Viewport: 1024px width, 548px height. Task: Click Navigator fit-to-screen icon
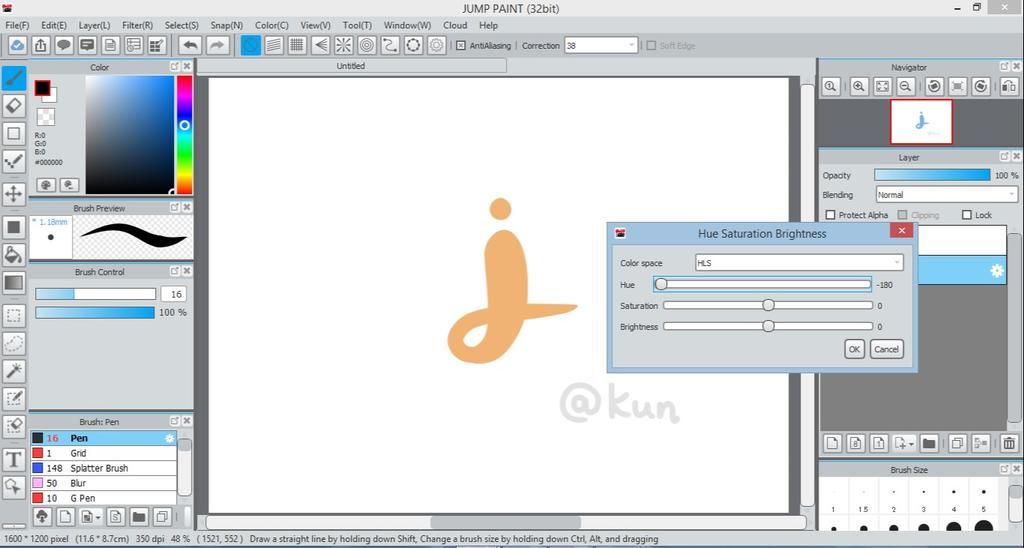[882, 86]
